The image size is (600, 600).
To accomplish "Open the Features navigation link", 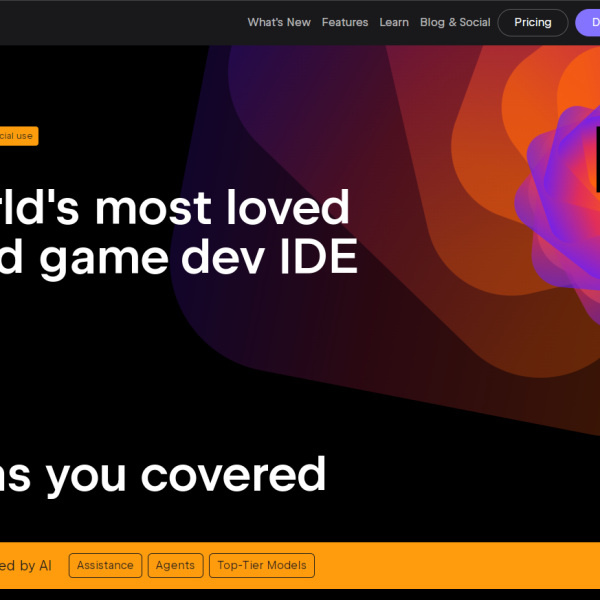I will pyautogui.click(x=345, y=23).
